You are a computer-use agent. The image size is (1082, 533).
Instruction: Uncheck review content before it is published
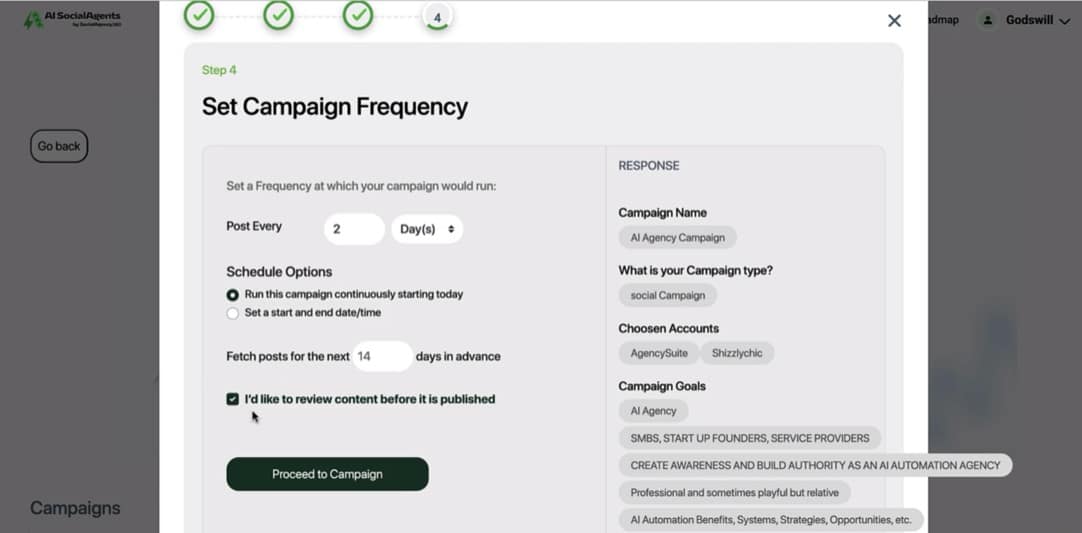(233, 399)
